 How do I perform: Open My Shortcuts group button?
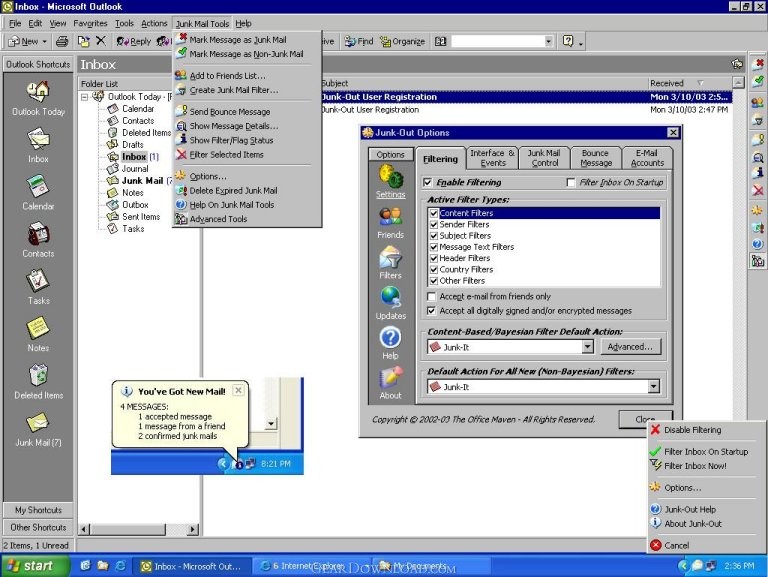tap(38, 510)
